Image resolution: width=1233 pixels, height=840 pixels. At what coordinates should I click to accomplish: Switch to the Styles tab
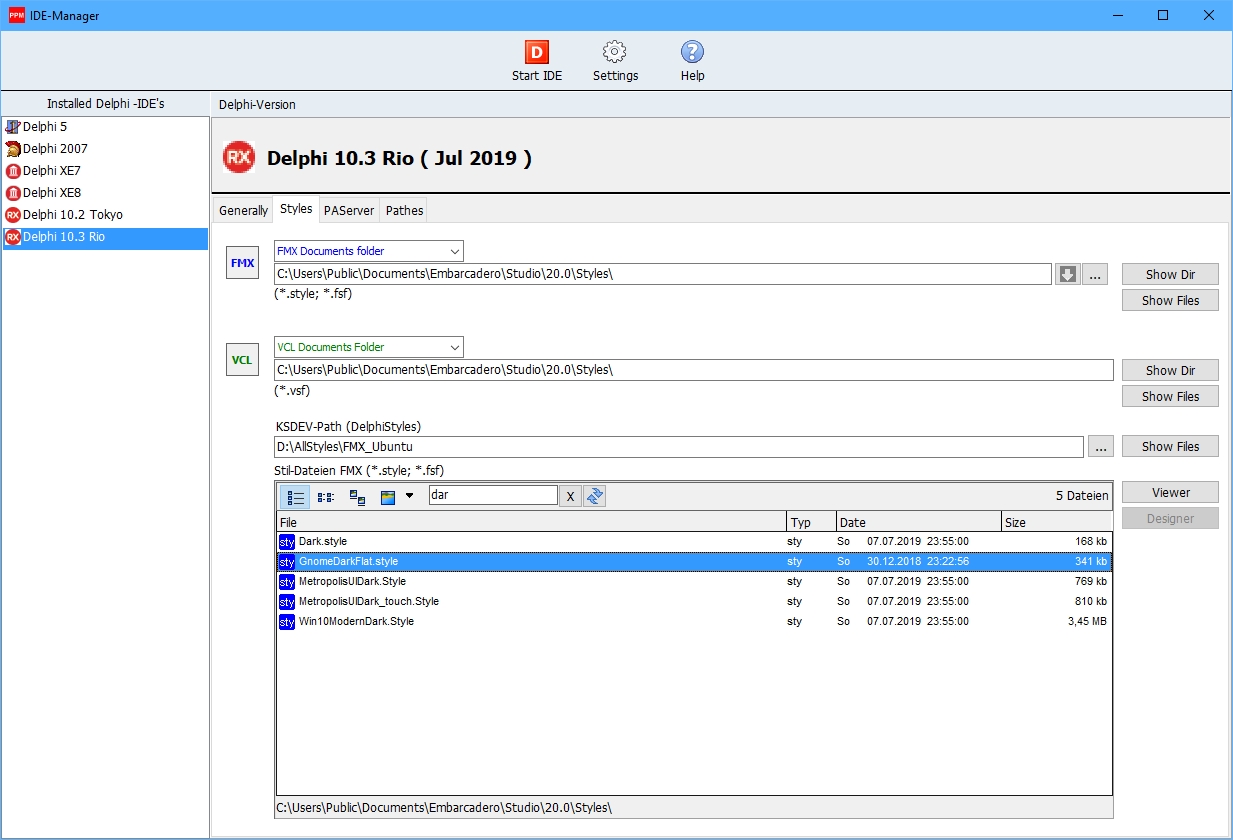pyautogui.click(x=296, y=209)
